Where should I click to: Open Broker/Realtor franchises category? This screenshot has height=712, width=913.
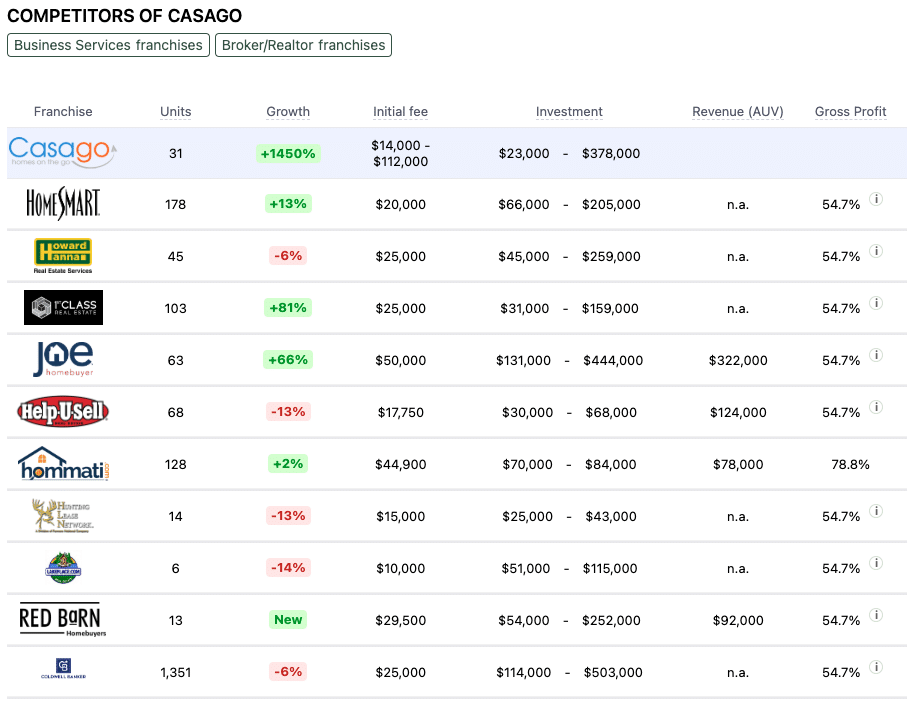(x=303, y=45)
